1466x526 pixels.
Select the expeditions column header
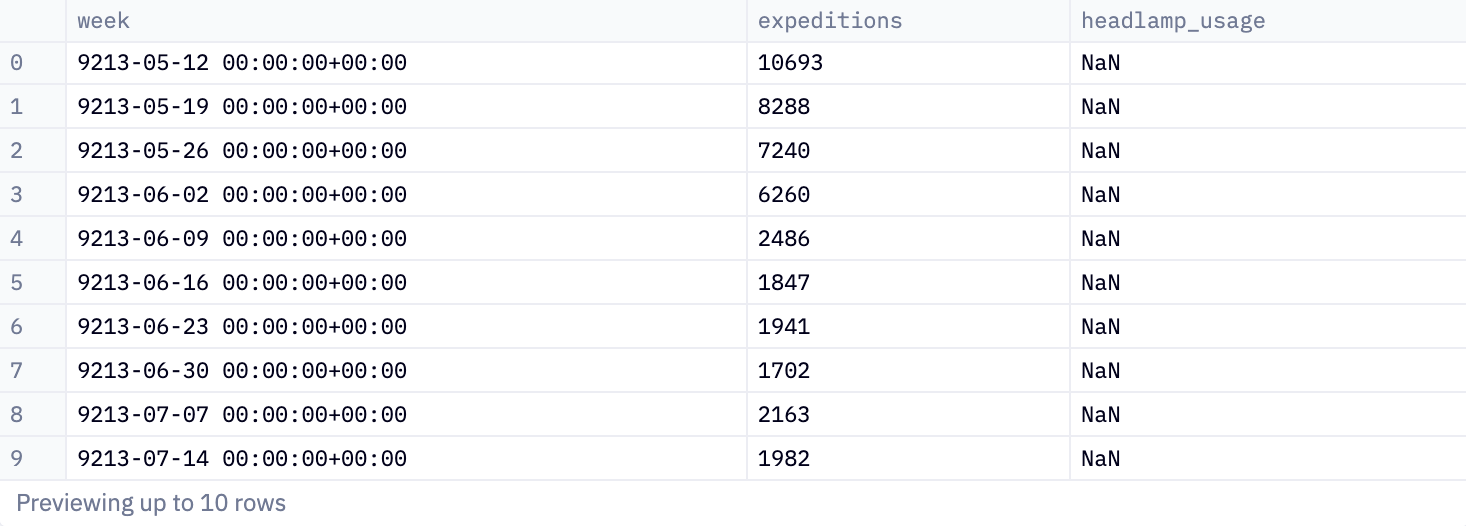coord(830,20)
